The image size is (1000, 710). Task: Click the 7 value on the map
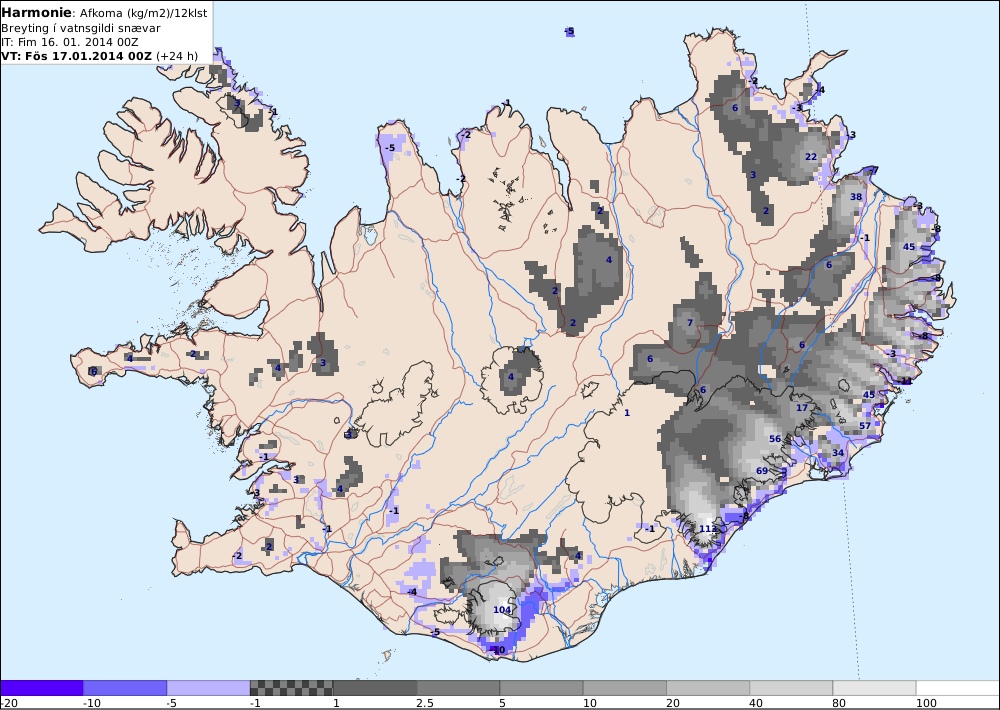689,323
